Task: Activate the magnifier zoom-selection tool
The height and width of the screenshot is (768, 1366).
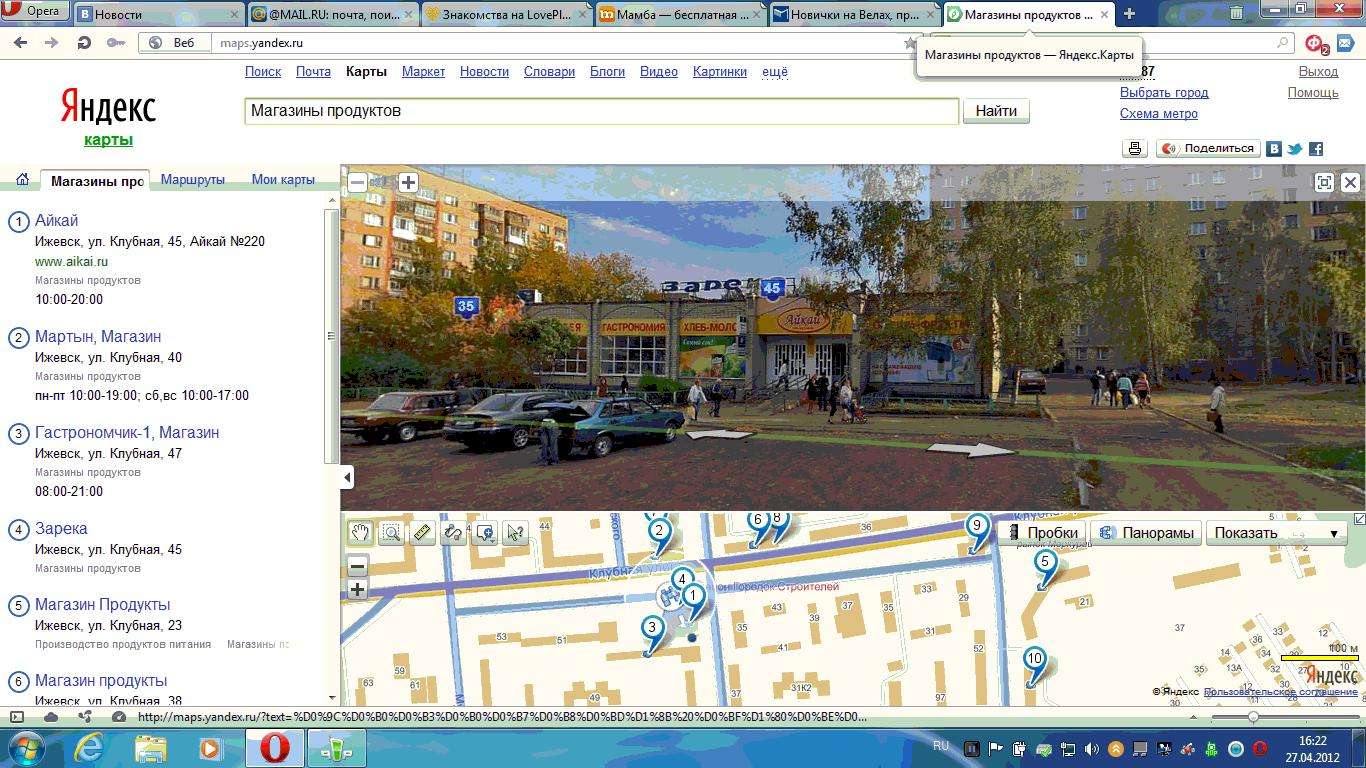Action: pos(391,533)
